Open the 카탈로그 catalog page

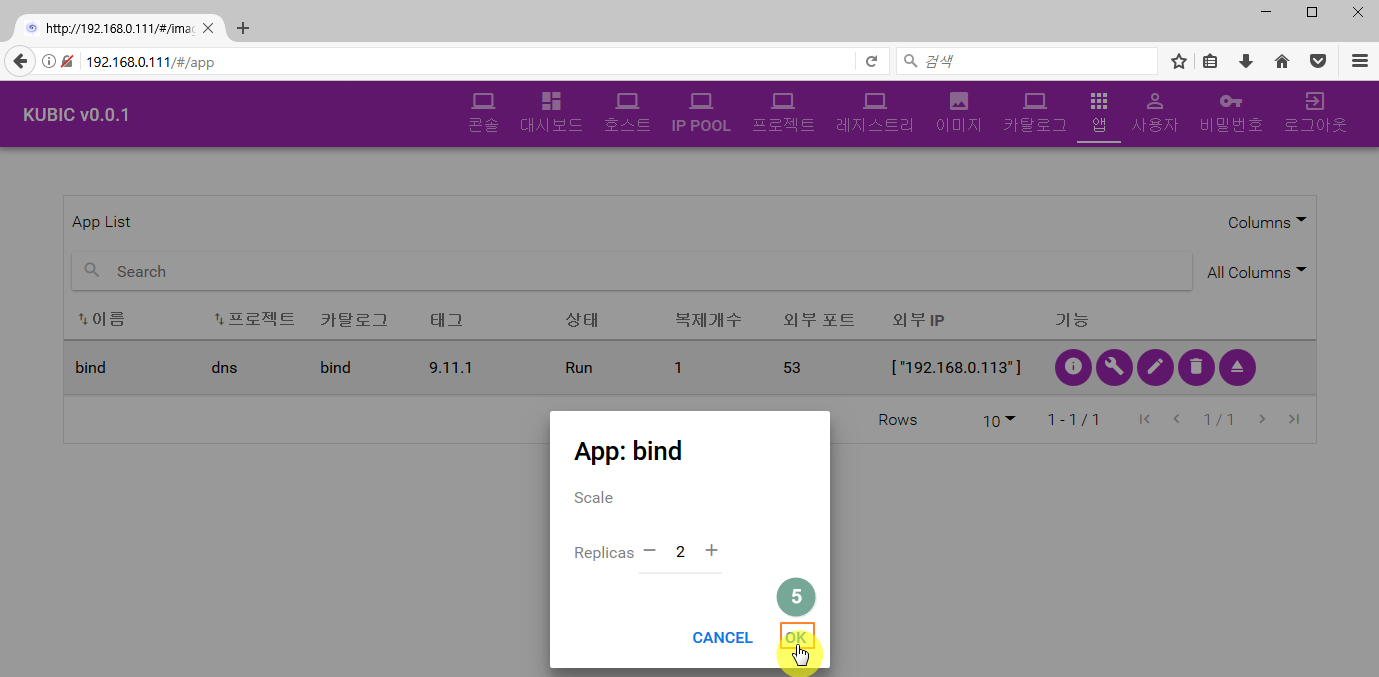pos(1035,113)
